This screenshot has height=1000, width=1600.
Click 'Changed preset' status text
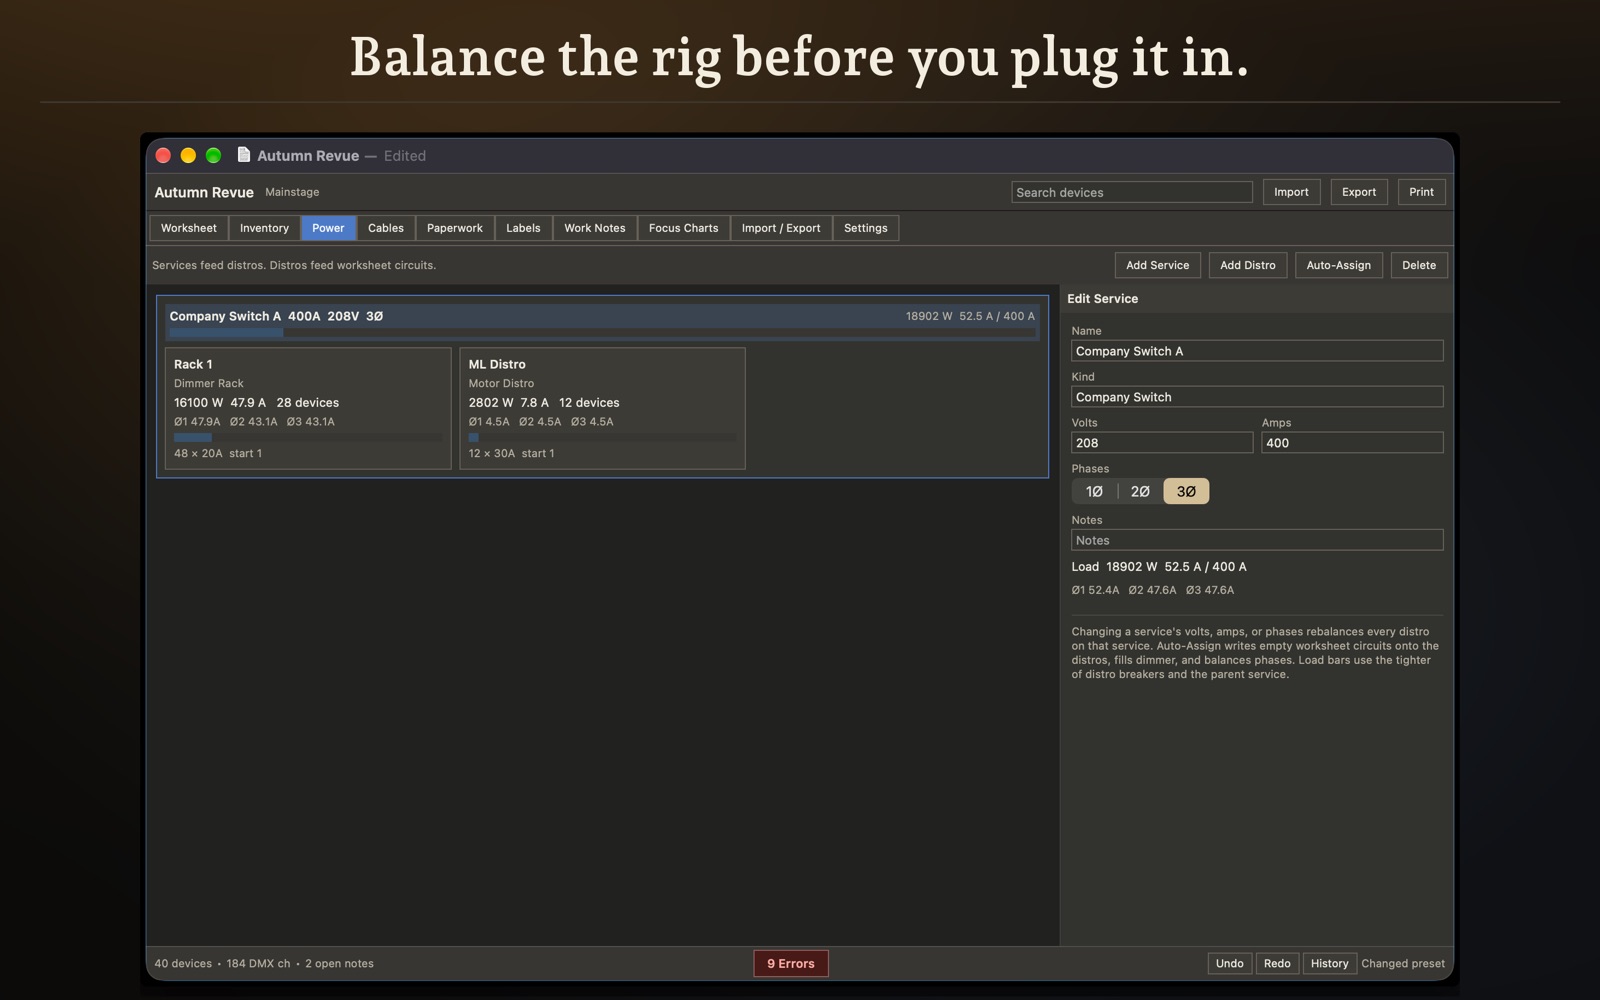(1403, 964)
